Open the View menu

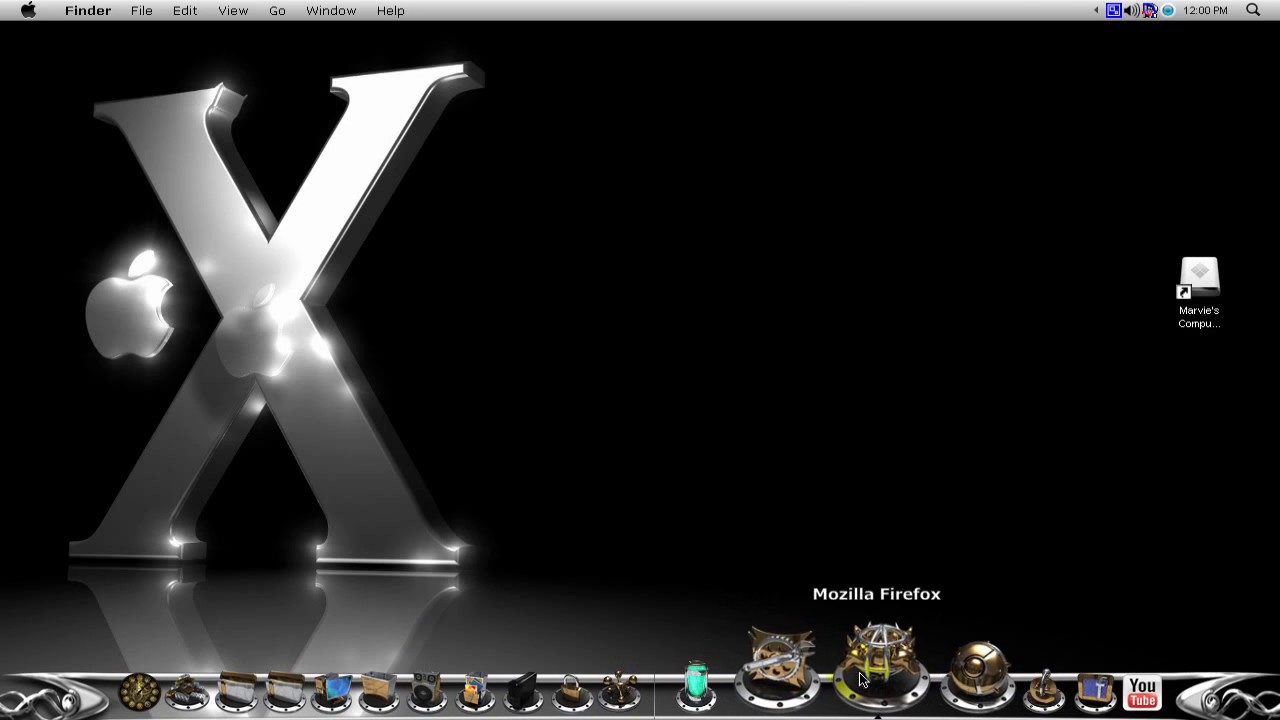(233, 10)
